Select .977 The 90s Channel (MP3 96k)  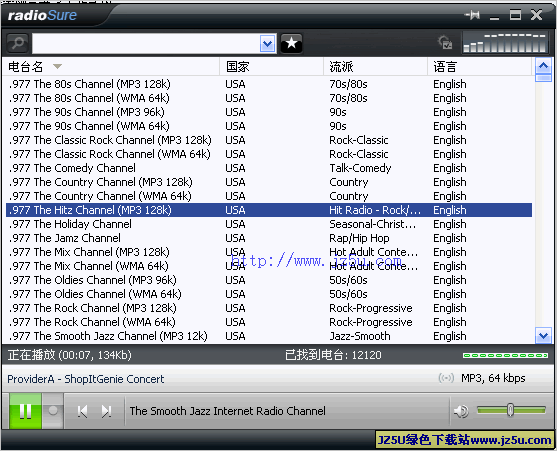click(x=269, y=112)
